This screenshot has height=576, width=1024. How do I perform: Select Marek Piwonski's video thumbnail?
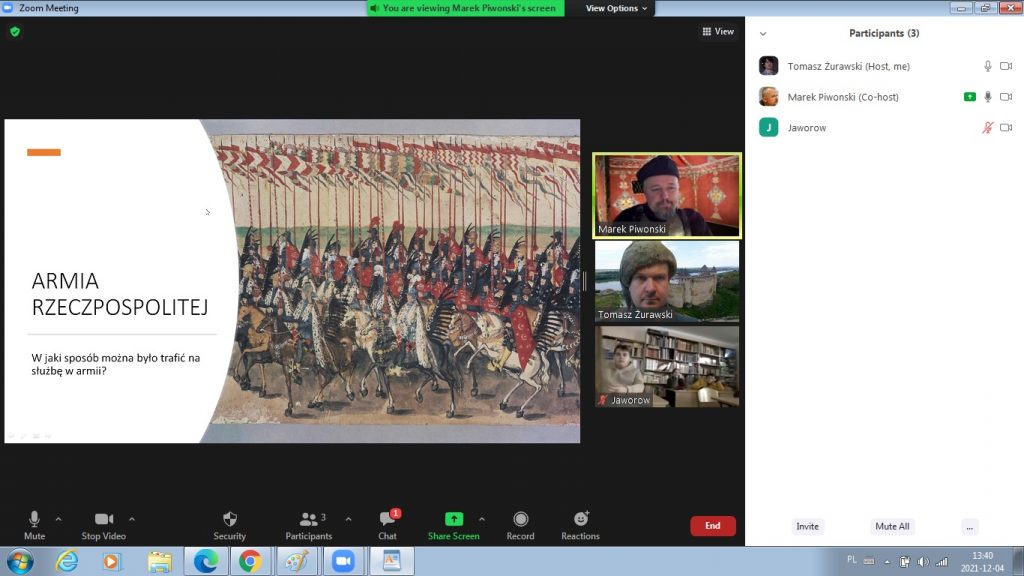[x=667, y=195]
